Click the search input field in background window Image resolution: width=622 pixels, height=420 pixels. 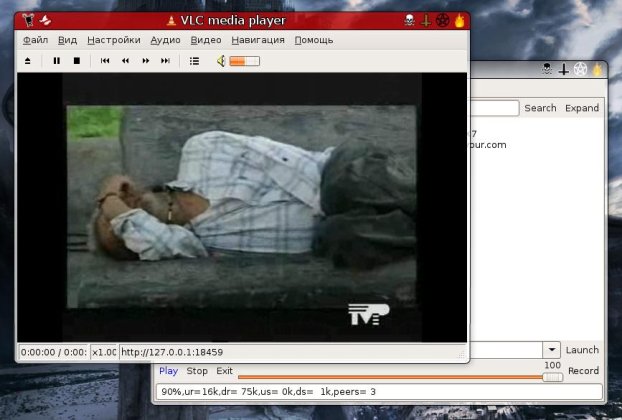tap(494, 108)
